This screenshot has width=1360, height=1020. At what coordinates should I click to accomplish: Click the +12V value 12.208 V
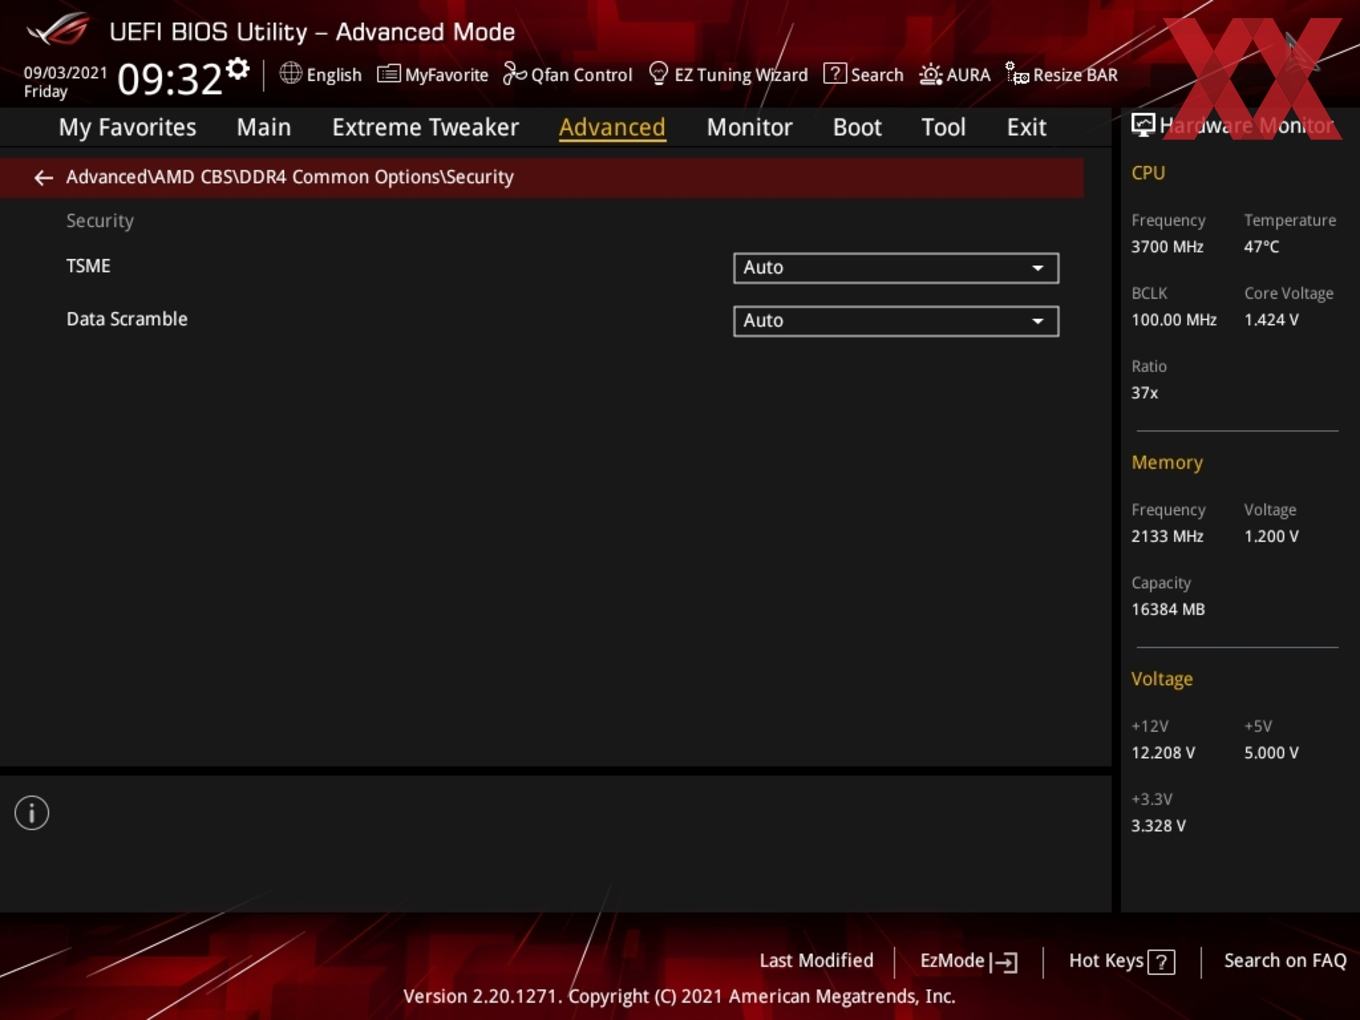(1163, 753)
